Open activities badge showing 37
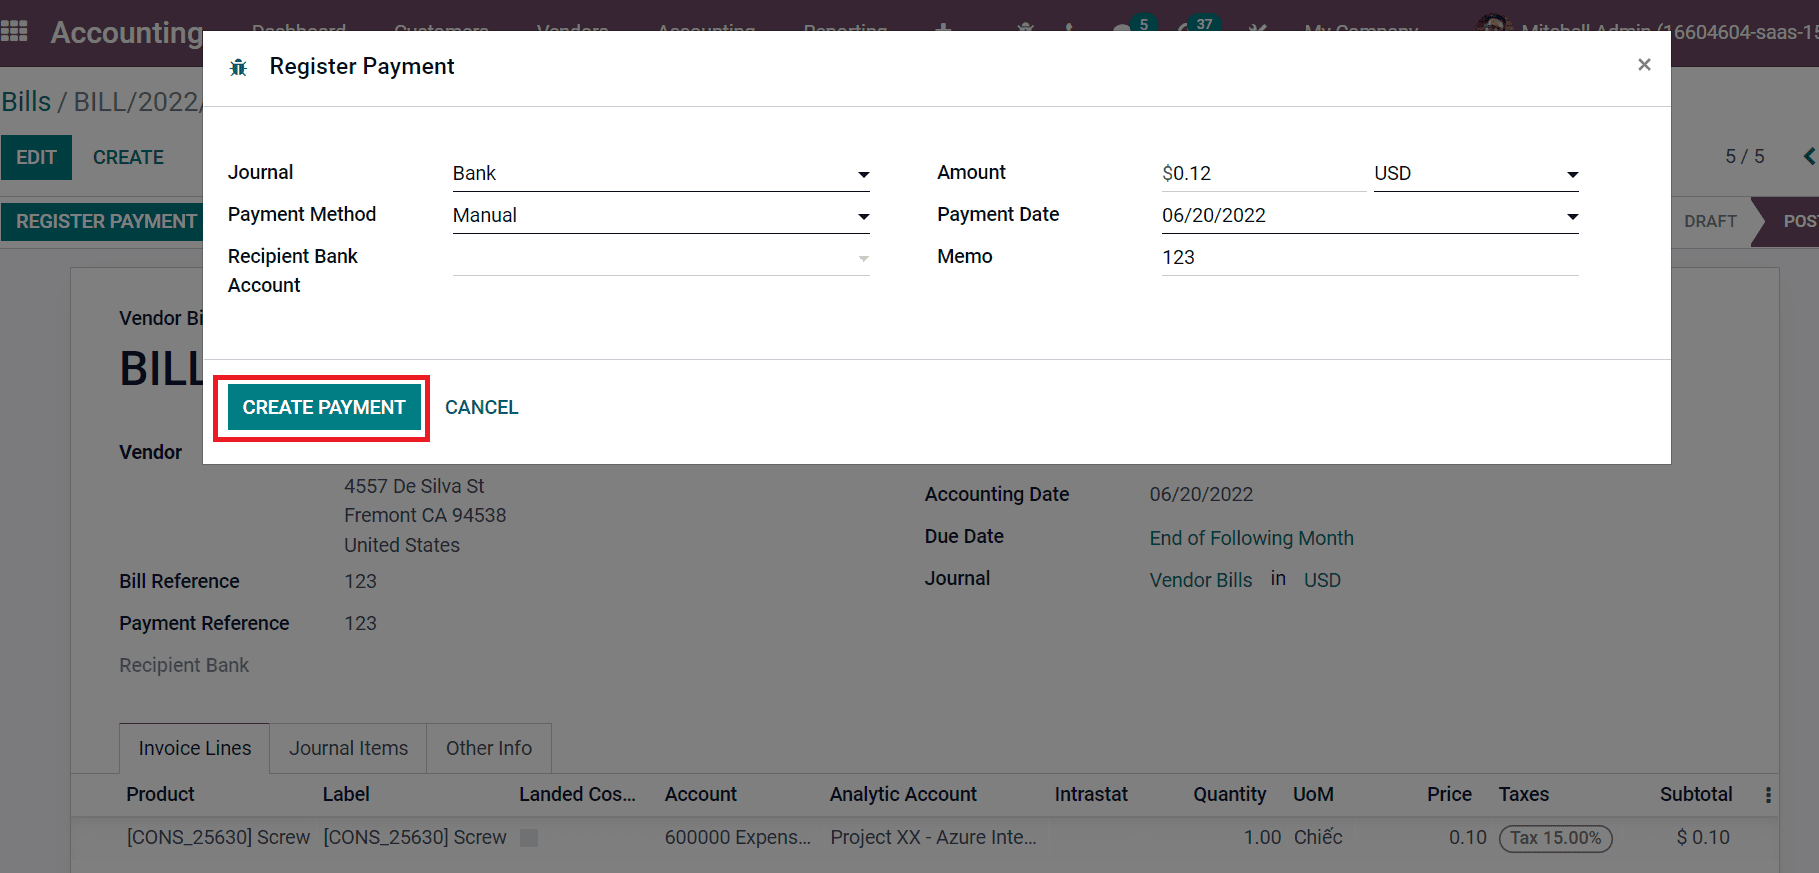This screenshot has height=873, width=1819. [x=1203, y=24]
